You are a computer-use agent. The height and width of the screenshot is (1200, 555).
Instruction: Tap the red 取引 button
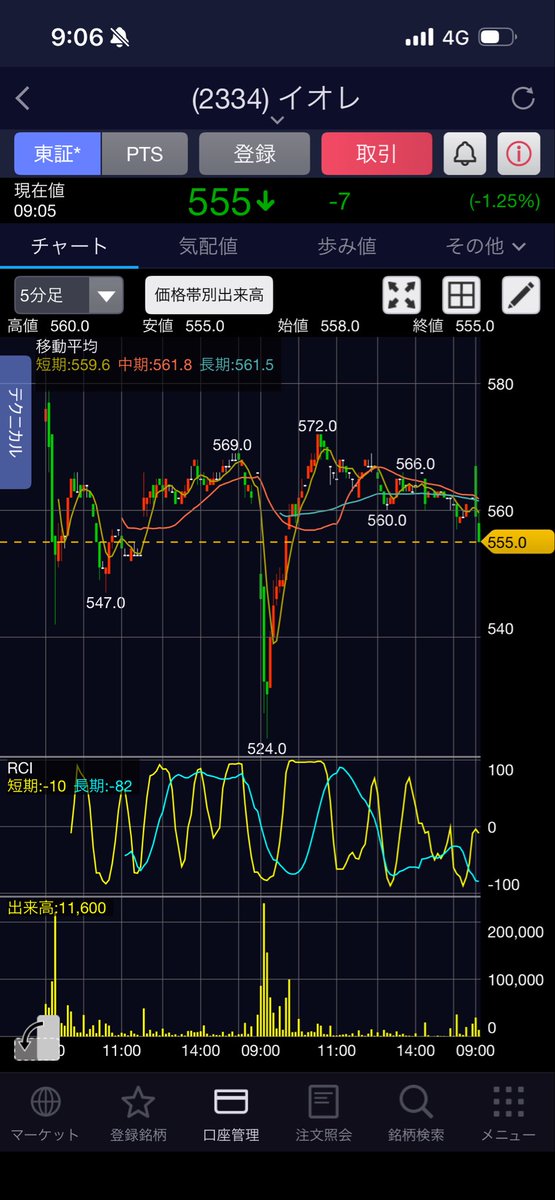(376, 154)
